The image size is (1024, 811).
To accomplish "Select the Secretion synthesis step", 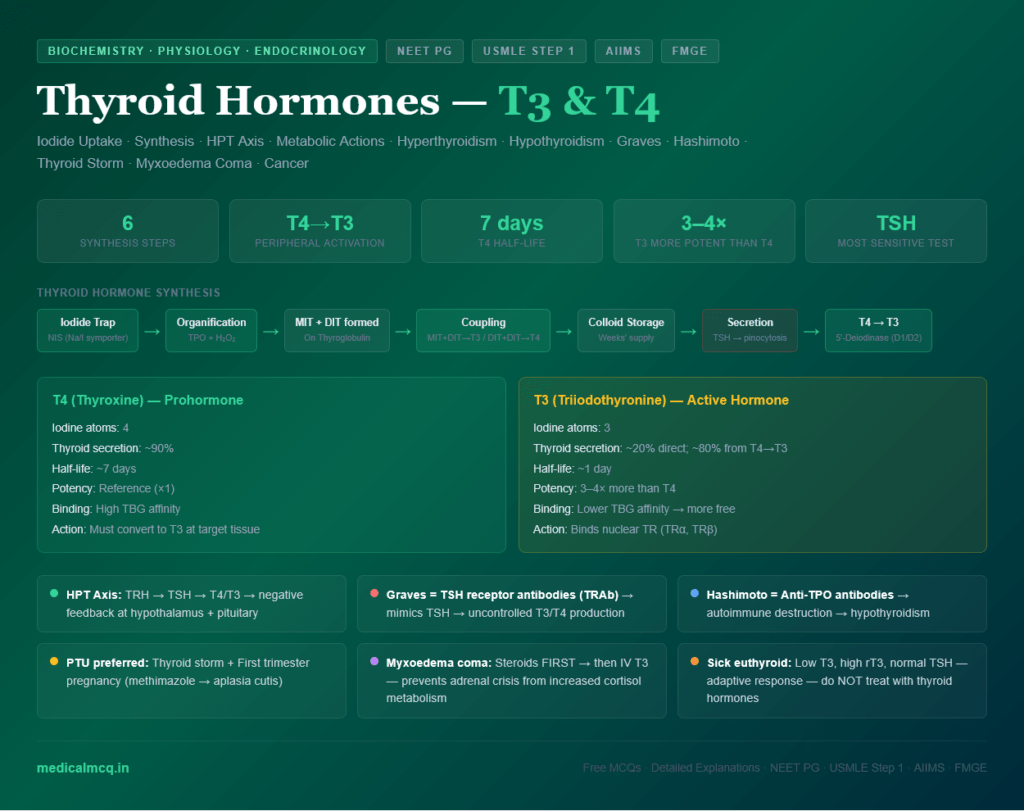I will (752, 330).
